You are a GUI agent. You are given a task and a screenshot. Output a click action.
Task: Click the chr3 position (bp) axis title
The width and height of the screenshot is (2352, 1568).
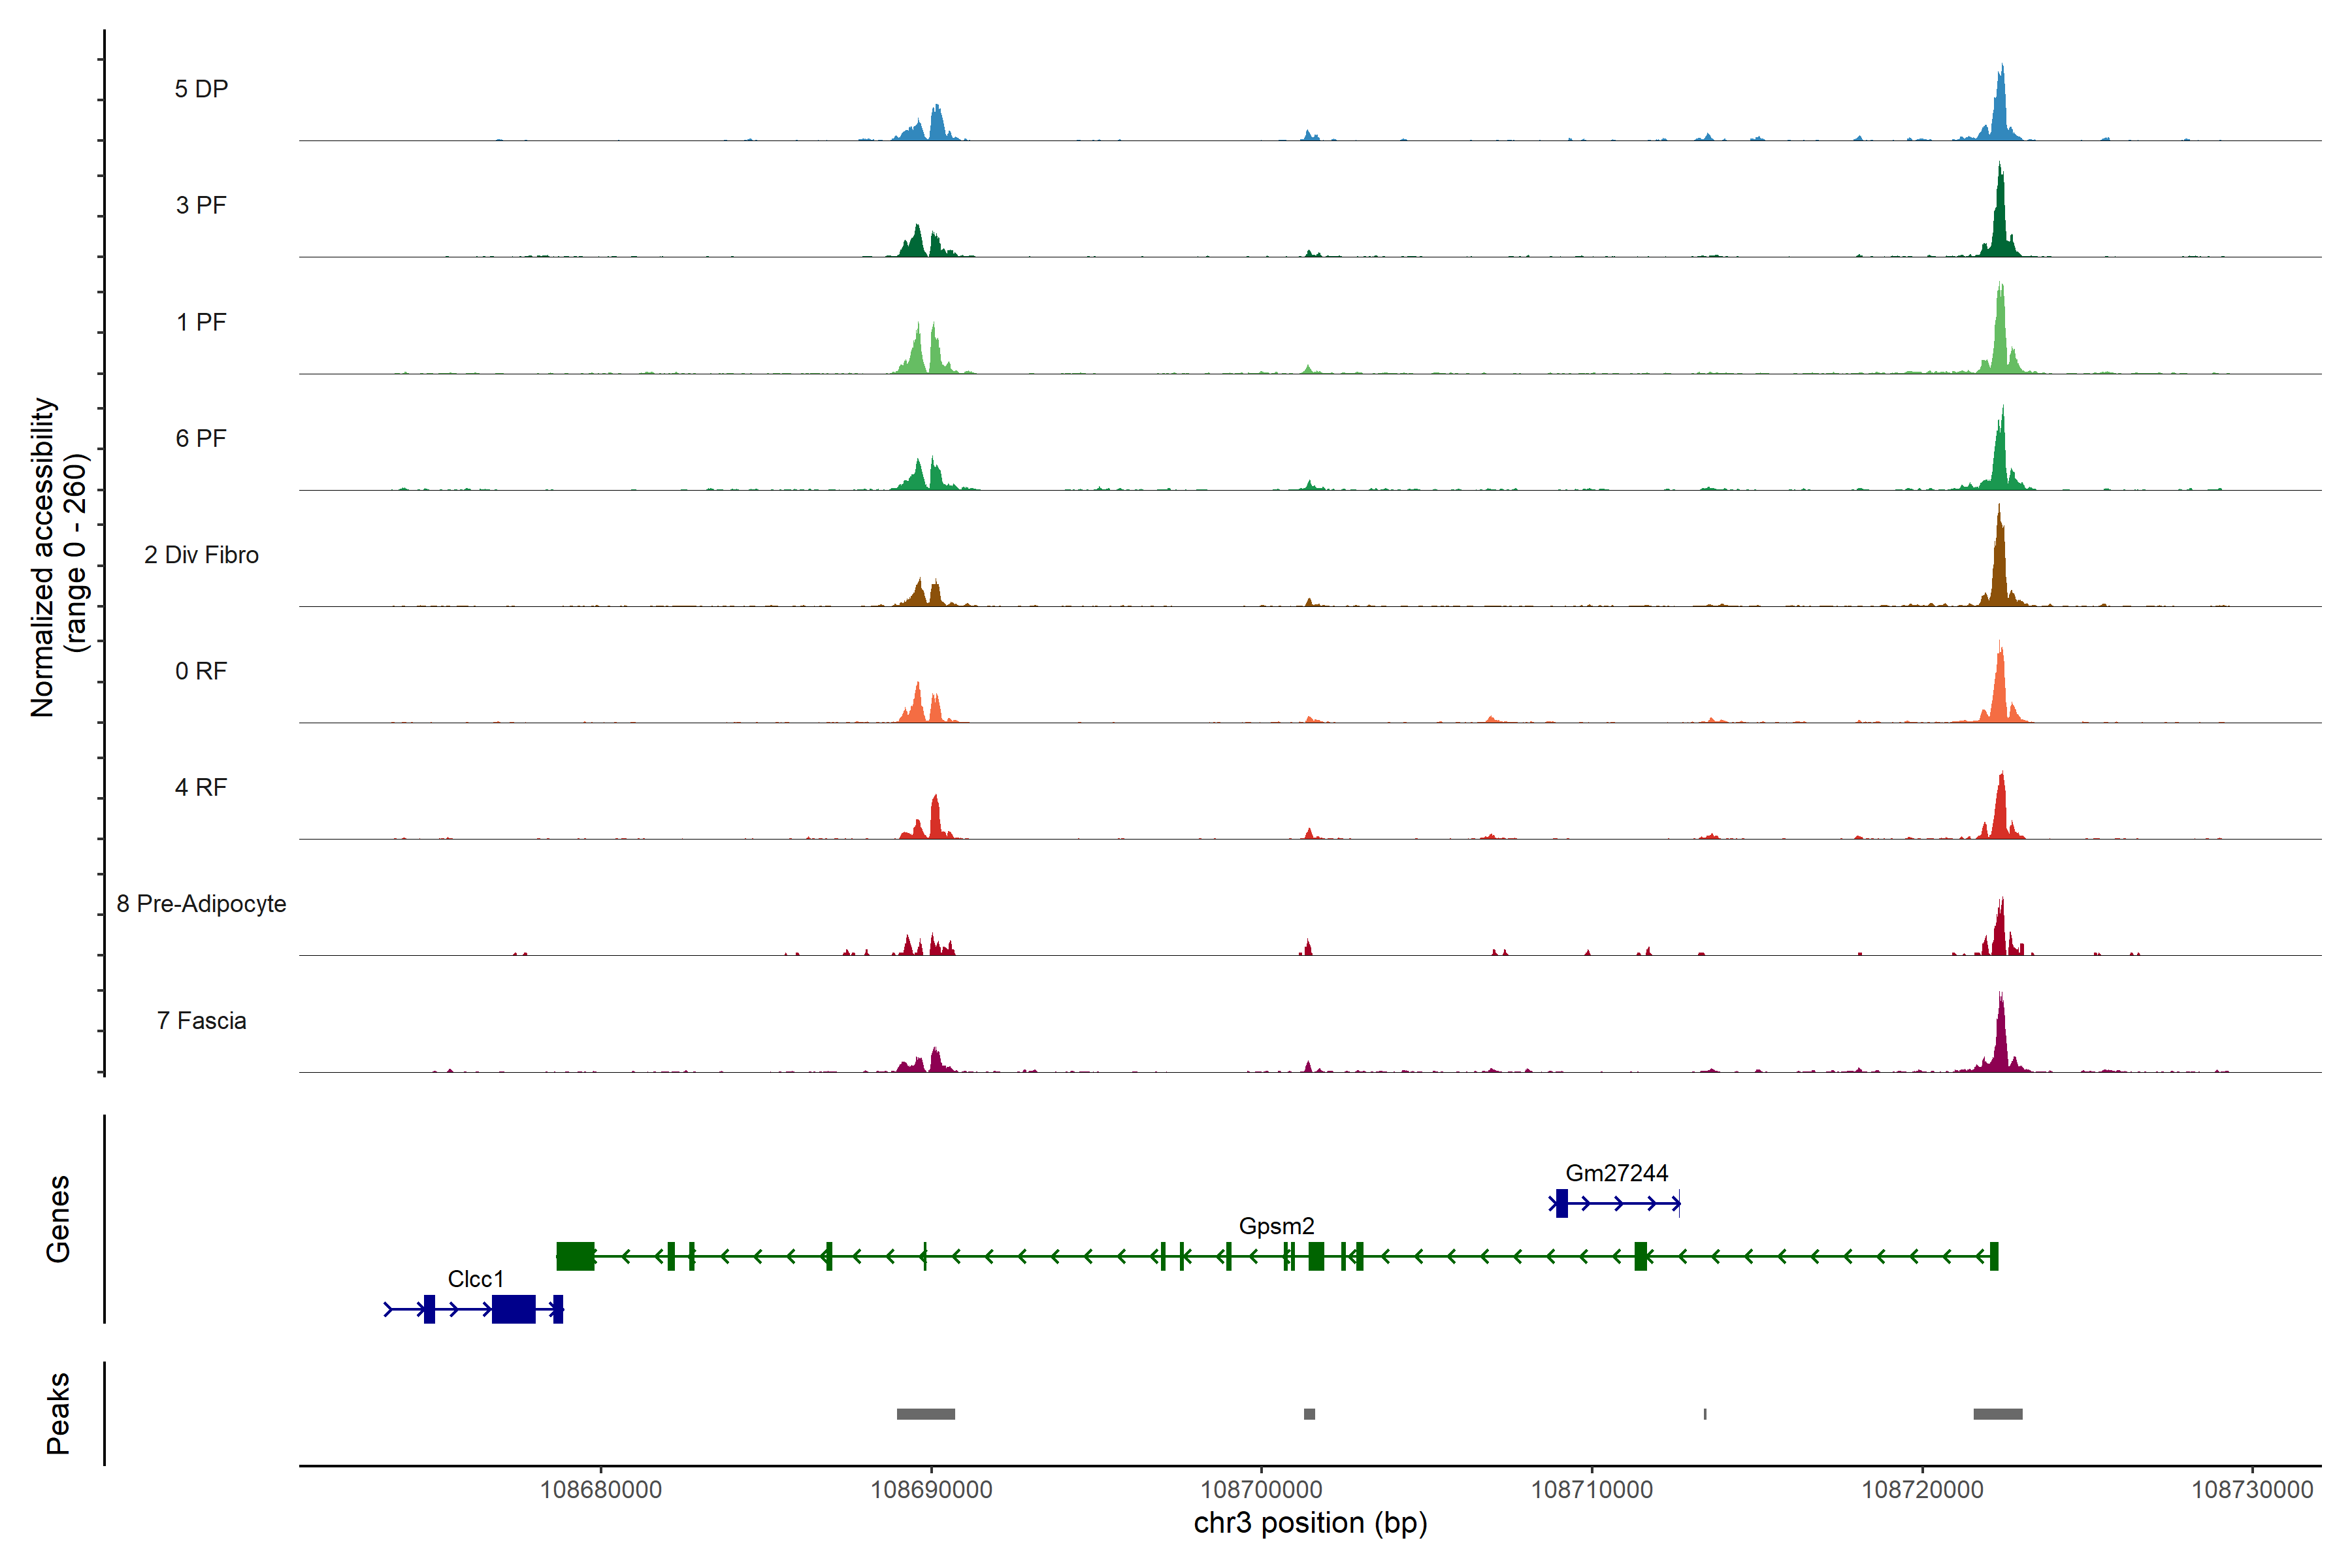click(1310, 1523)
